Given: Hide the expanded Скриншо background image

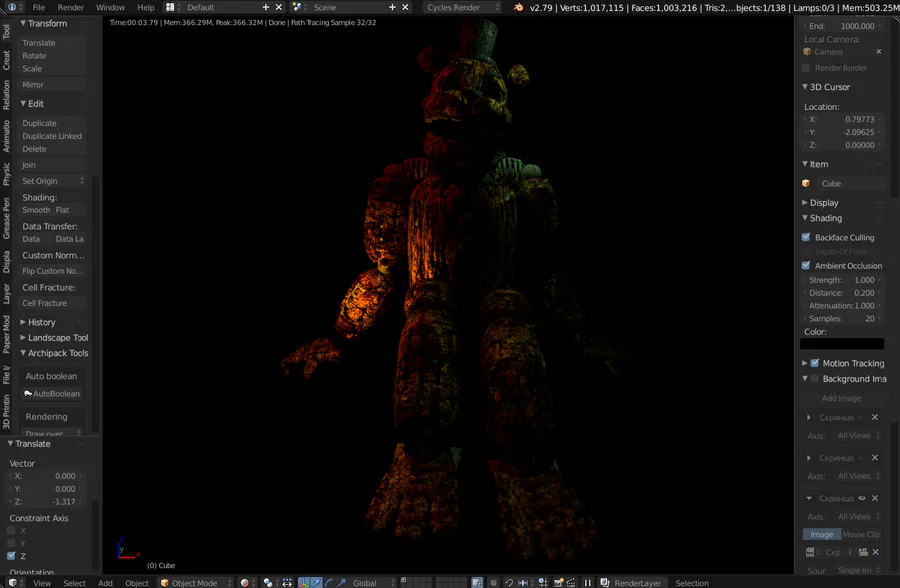Looking at the screenshot, I should pos(862,498).
